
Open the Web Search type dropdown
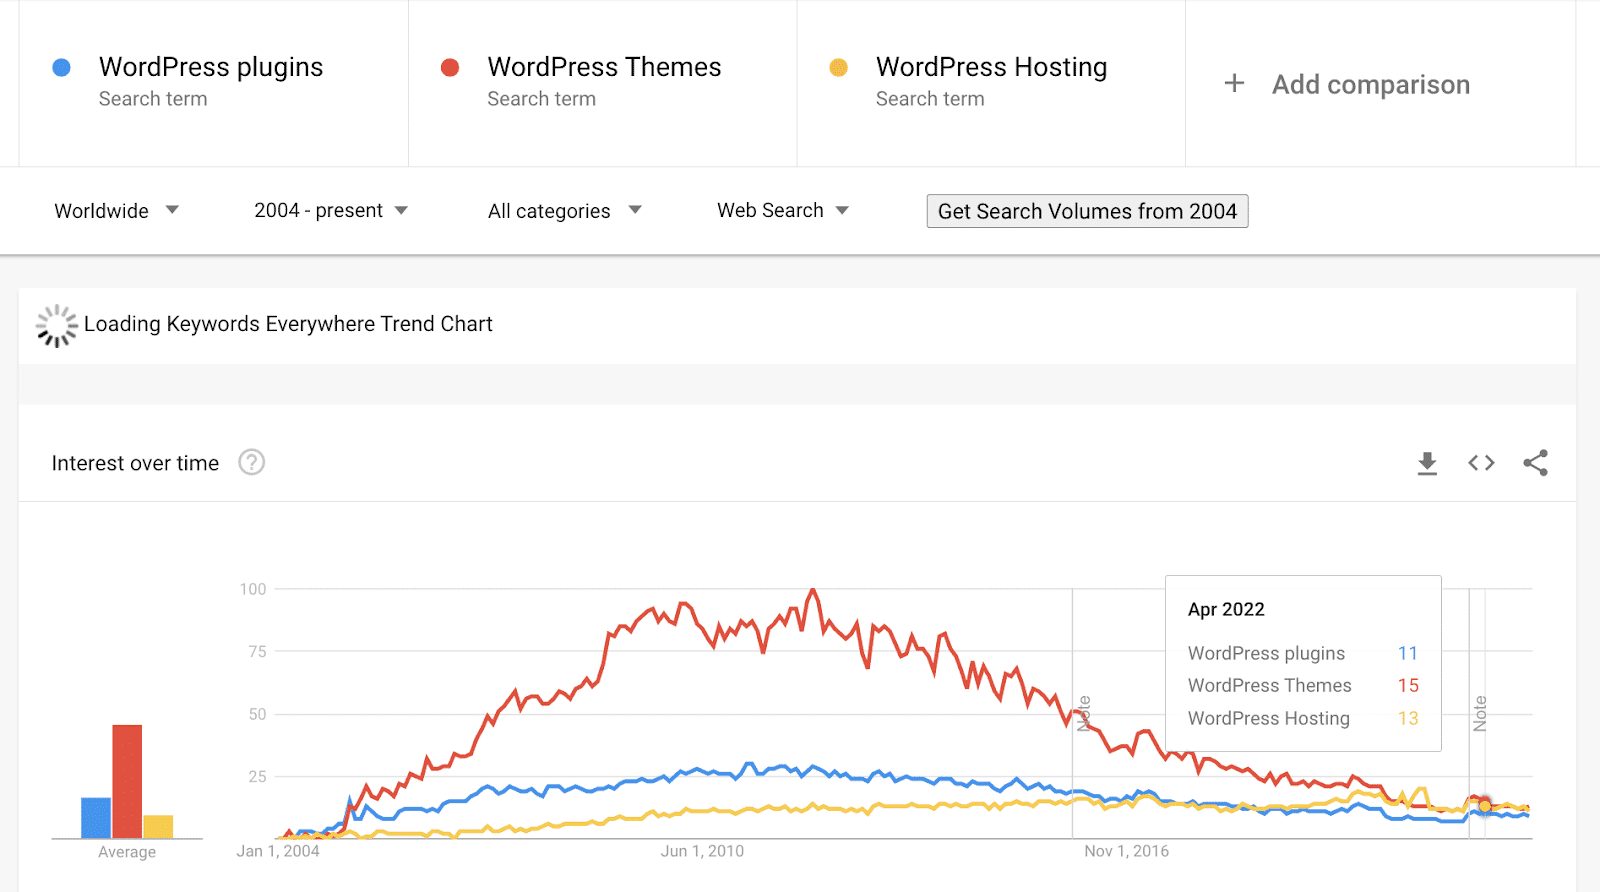782,210
